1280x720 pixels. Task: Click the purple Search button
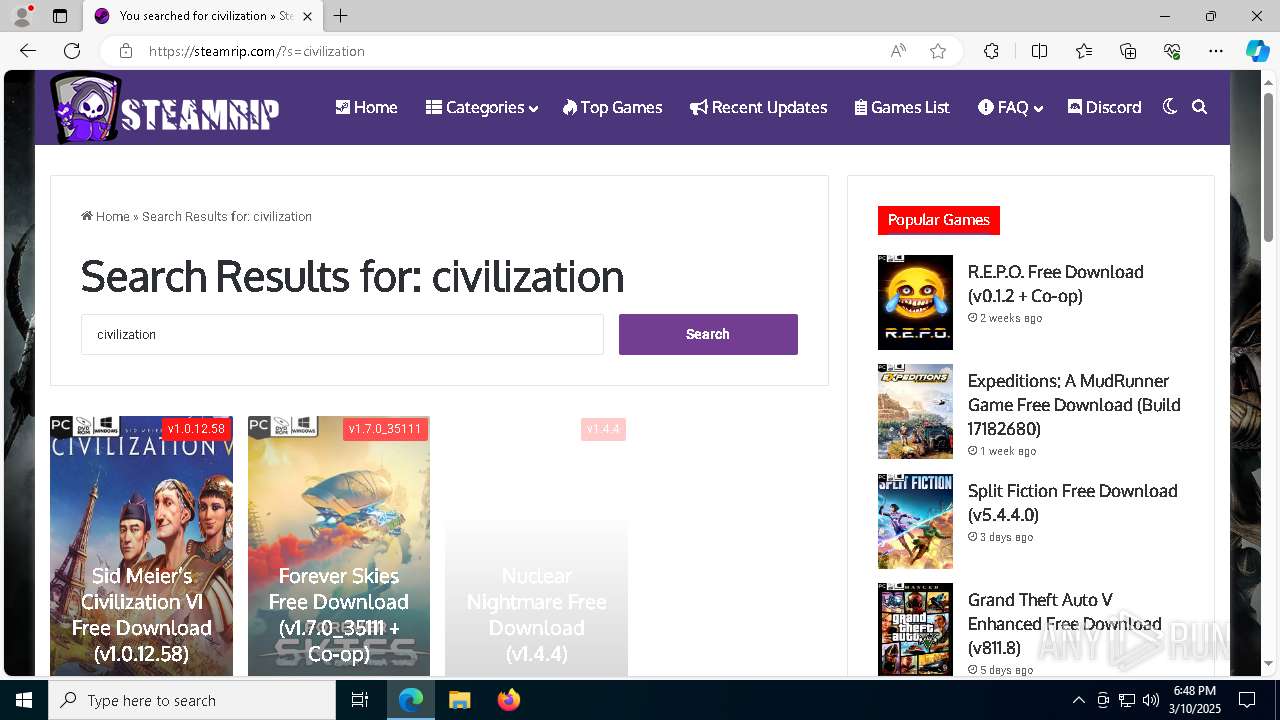708,334
